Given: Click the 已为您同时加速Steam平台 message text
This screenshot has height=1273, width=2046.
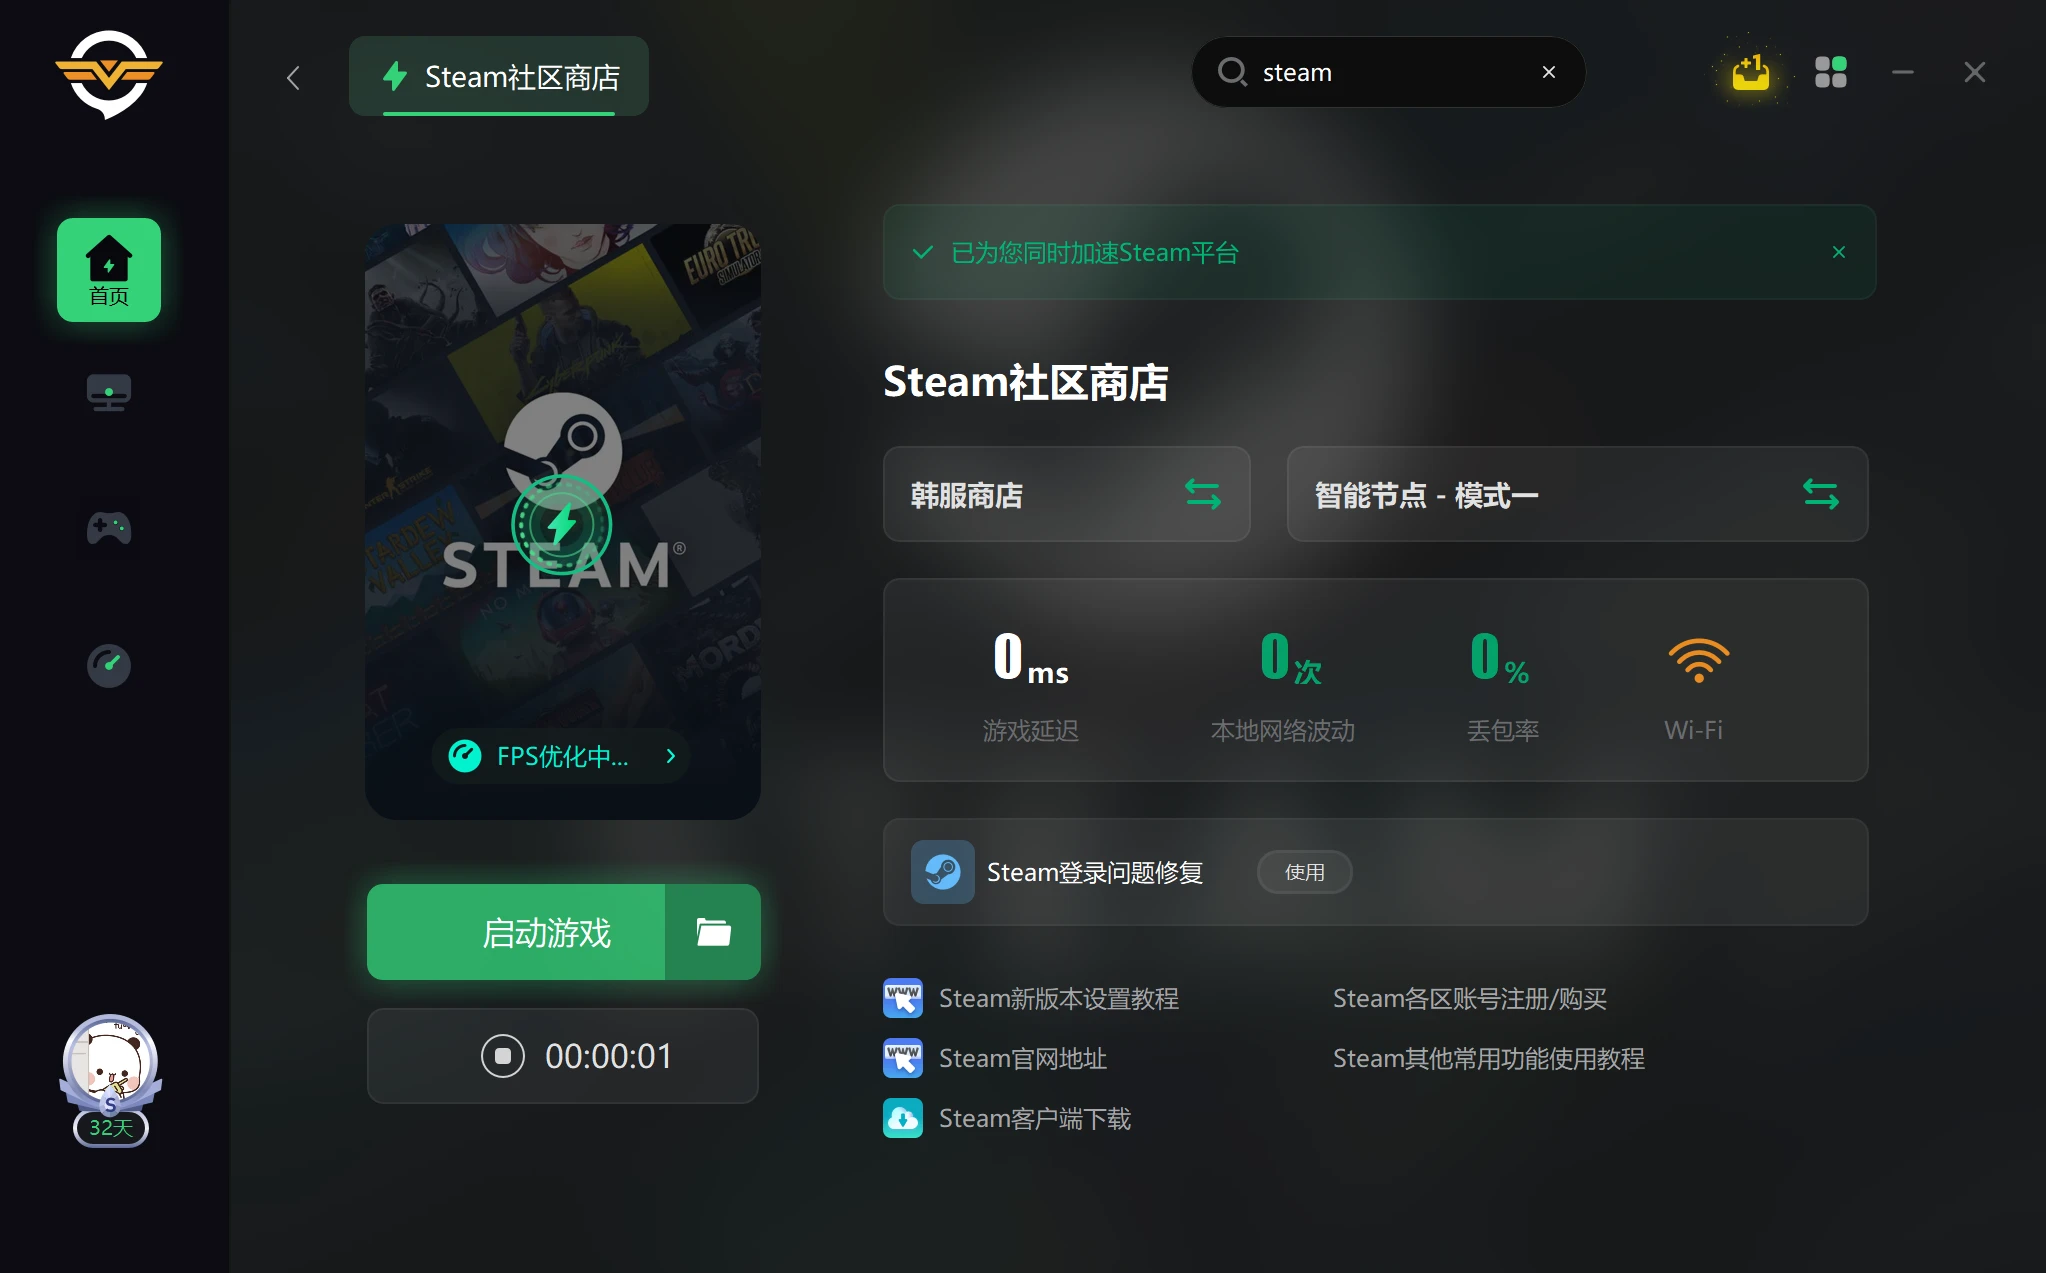Looking at the screenshot, I should 1095,253.
